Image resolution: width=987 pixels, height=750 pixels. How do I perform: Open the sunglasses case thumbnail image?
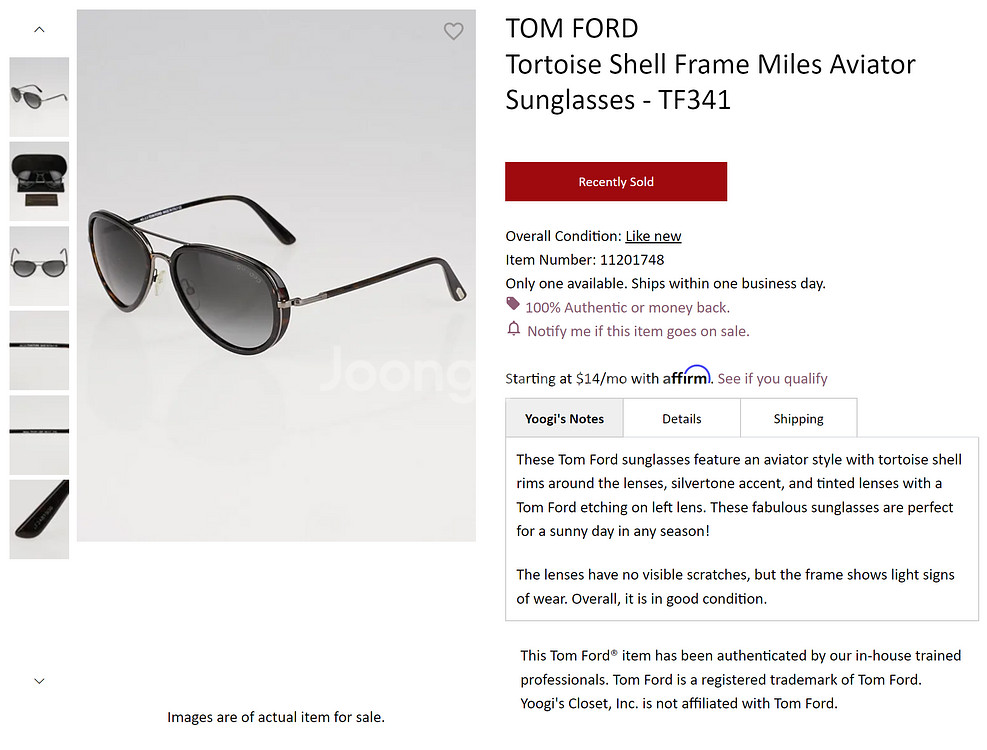(39, 181)
